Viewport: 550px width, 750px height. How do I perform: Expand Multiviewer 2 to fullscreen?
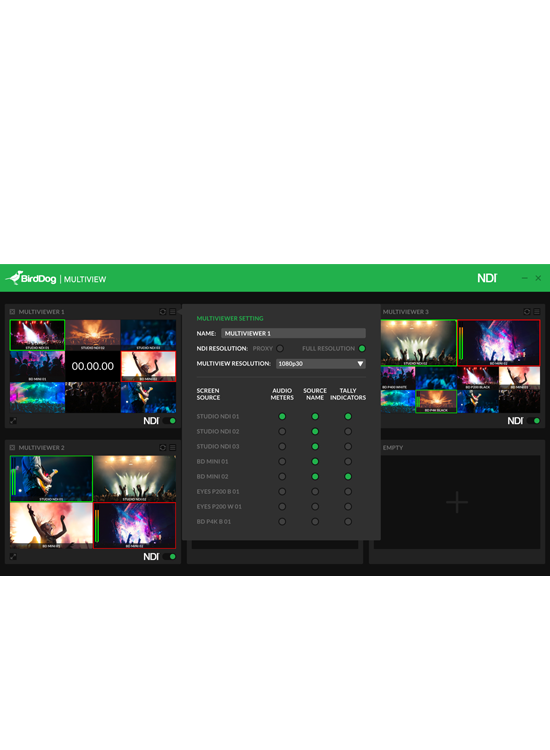point(13,557)
